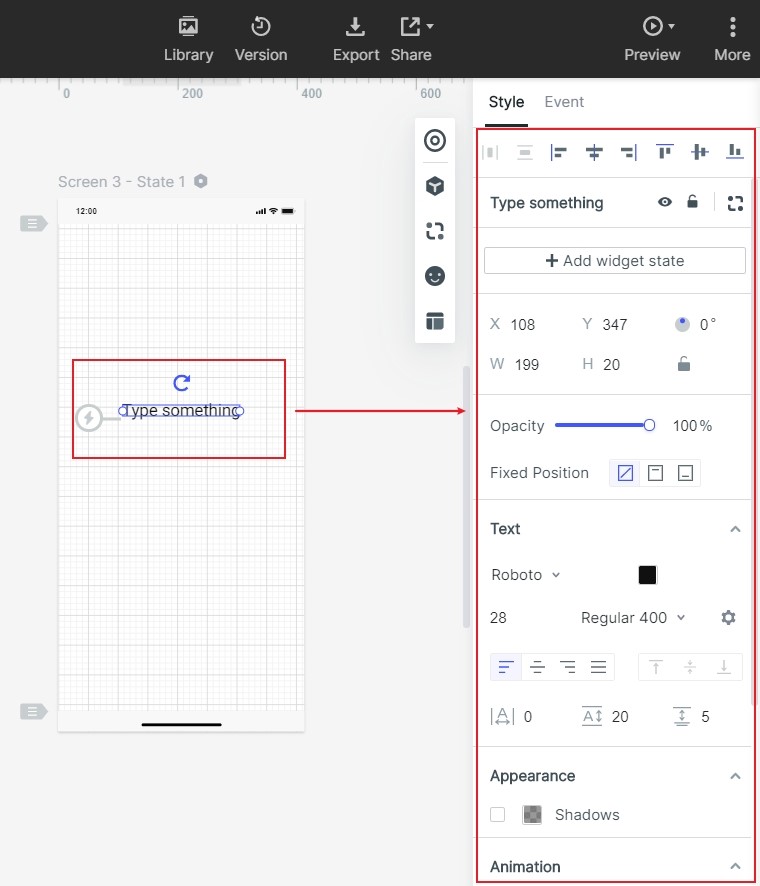
Task: Edit the Y position value 347
Action: tap(614, 324)
